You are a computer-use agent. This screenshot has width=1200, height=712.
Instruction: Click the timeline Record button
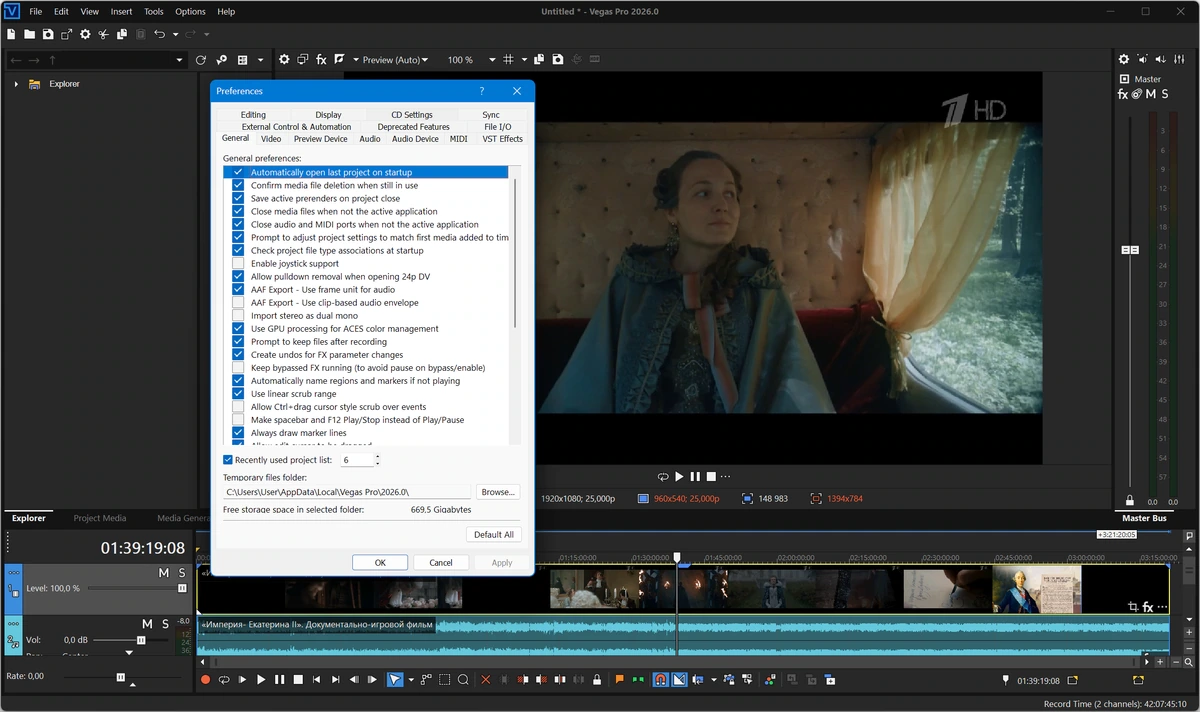pyautogui.click(x=205, y=680)
